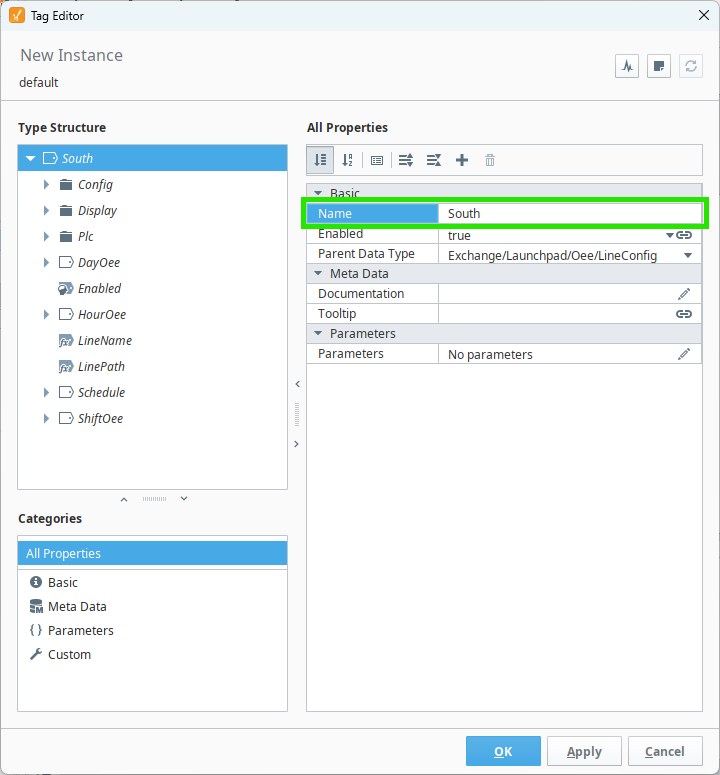The image size is (720, 775).
Task: Select the Basic category
Action: pyautogui.click(x=62, y=582)
